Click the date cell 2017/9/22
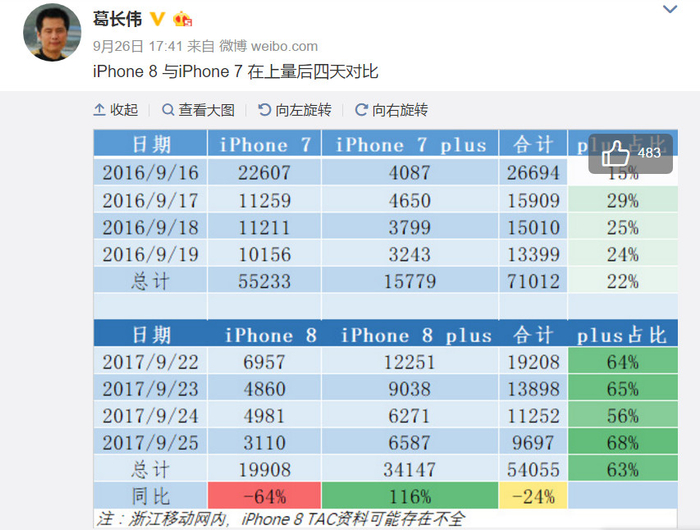The width and height of the screenshot is (700, 530). [x=150, y=361]
